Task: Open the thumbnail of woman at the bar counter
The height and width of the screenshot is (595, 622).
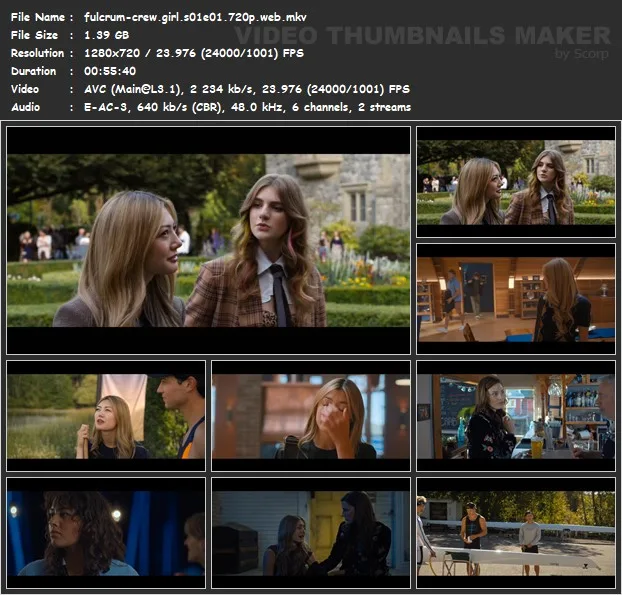Action: click(516, 416)
